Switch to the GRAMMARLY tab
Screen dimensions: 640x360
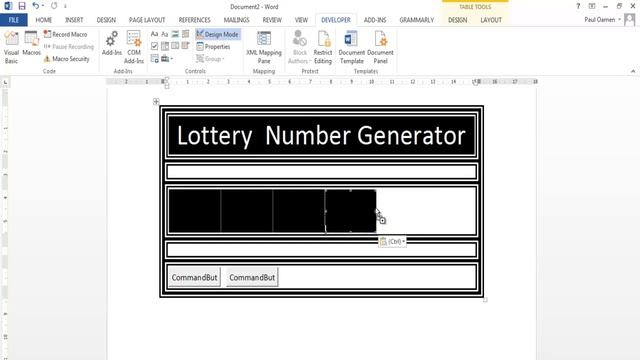(416, 20)
